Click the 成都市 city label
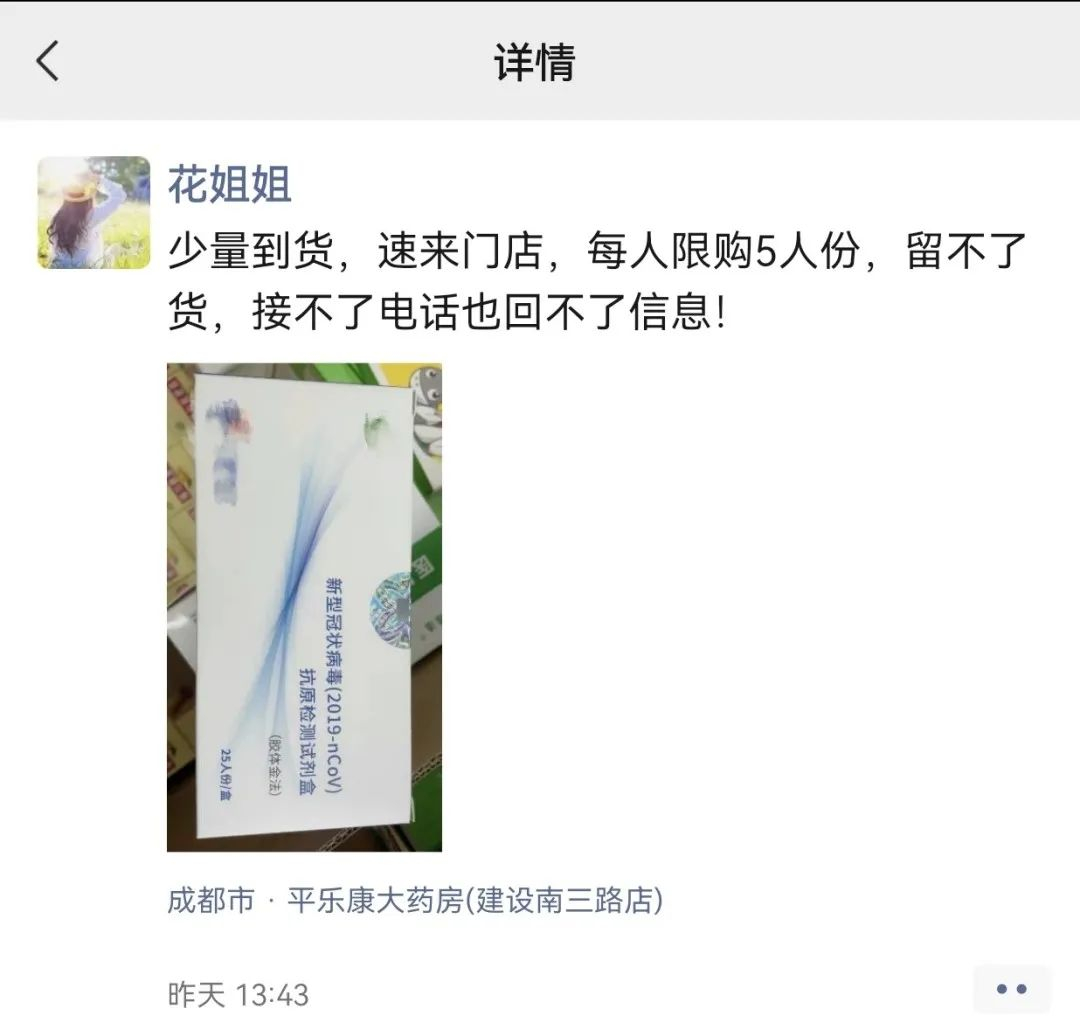 211,900
